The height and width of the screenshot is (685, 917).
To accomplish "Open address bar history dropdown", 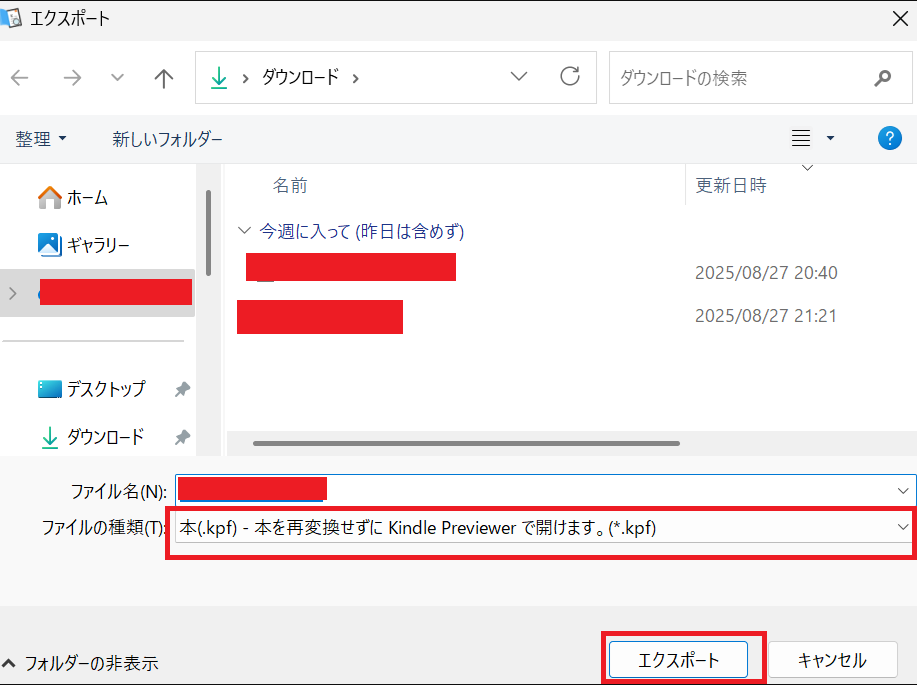I will tap(519, 77).
